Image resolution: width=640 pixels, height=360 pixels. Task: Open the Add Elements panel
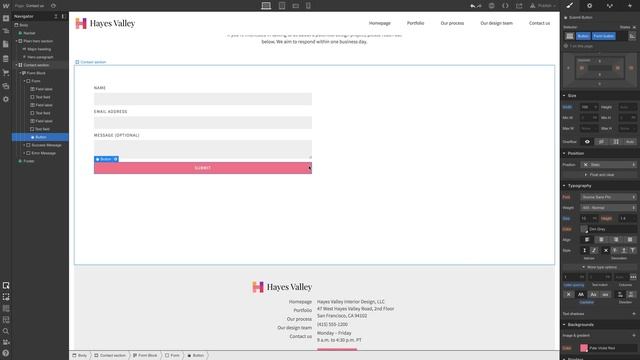coord(6,18)
